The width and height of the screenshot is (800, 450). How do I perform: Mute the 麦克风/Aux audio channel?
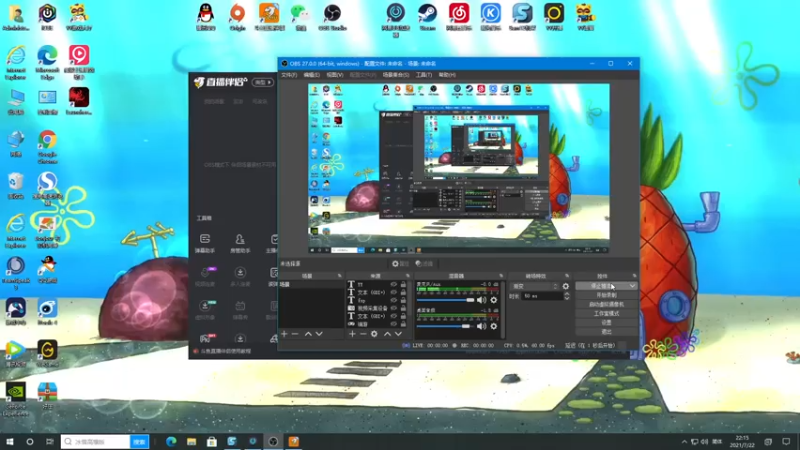click(x=481, y=300)
